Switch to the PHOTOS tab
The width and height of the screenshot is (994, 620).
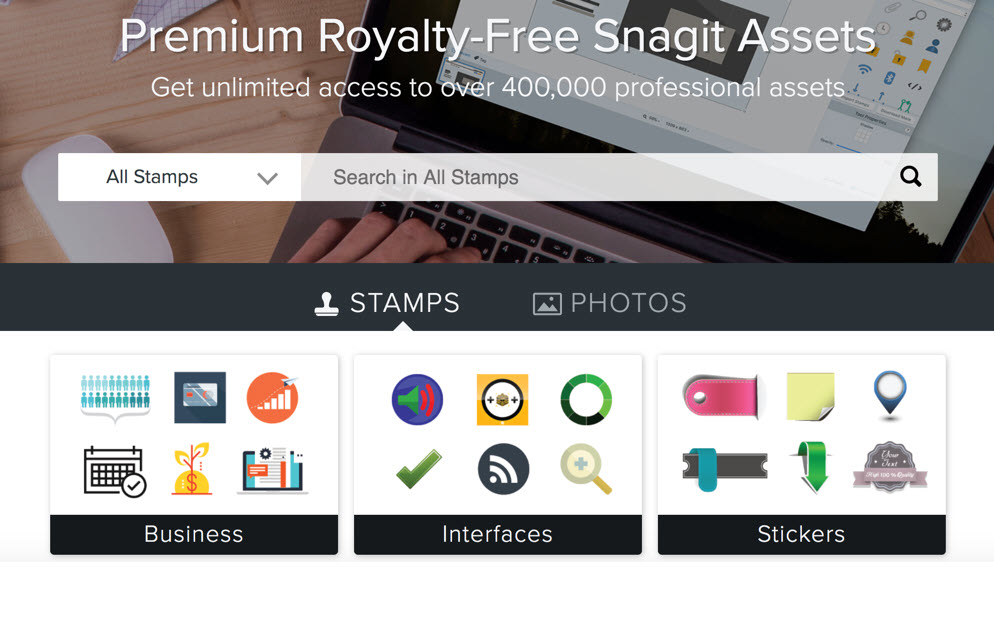point(609,303)
